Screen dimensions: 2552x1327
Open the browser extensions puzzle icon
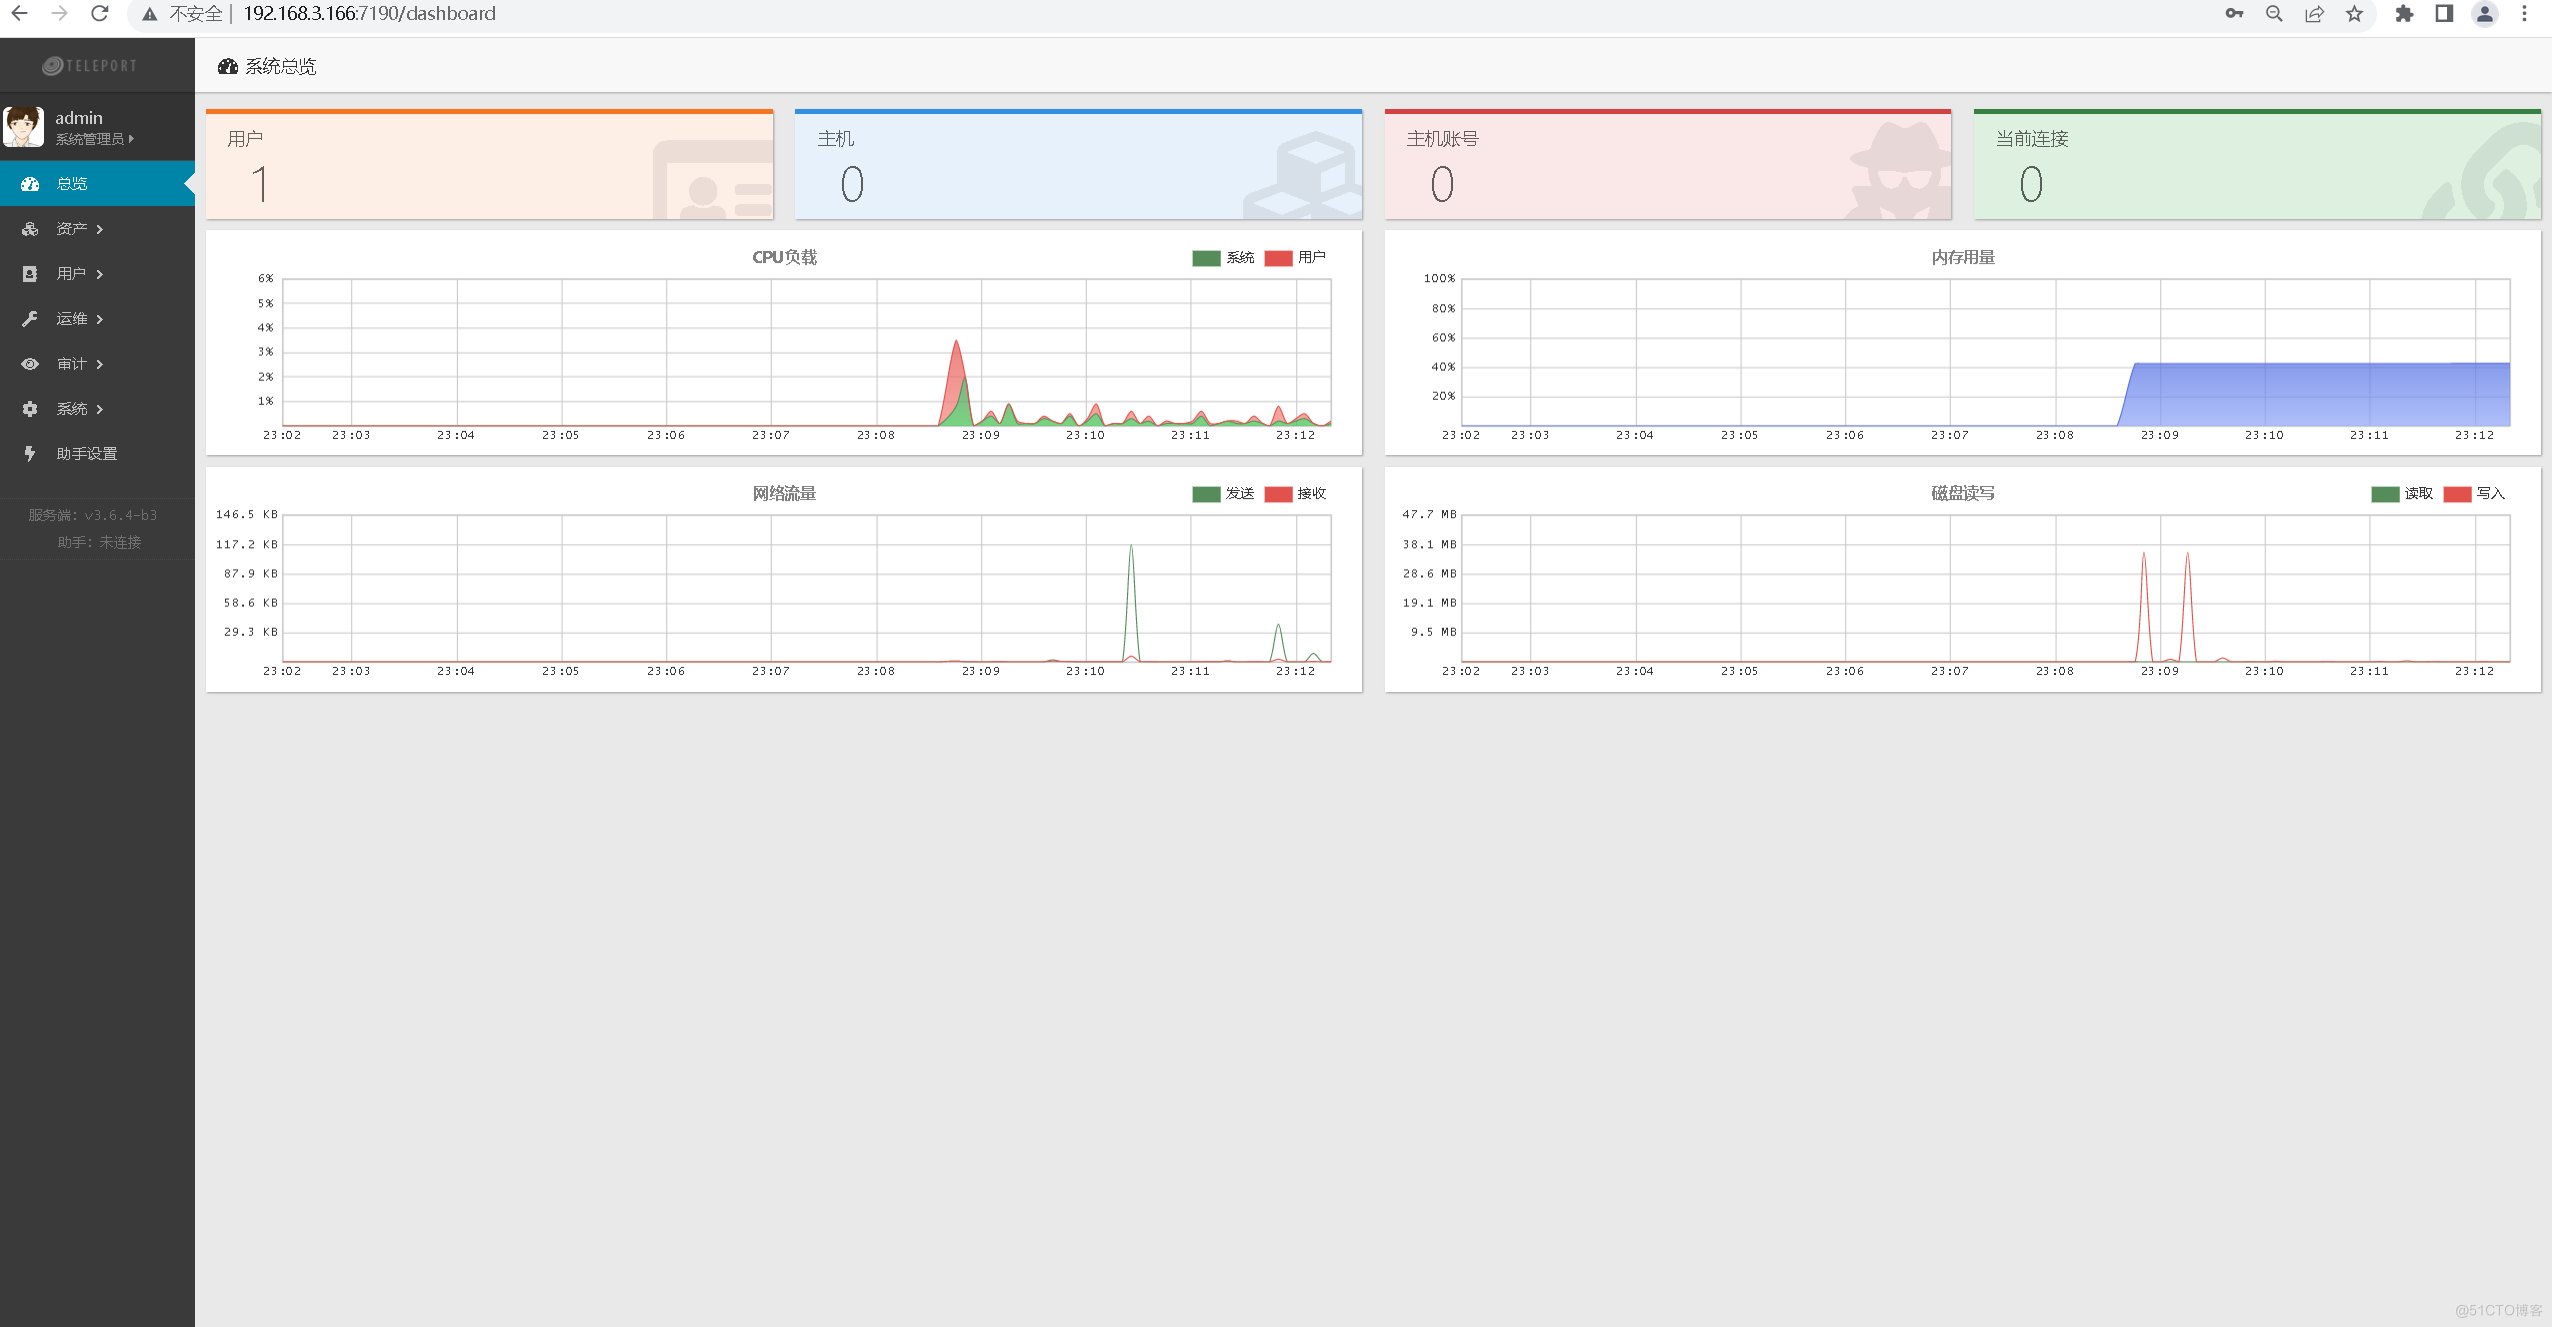(2404, 14)
